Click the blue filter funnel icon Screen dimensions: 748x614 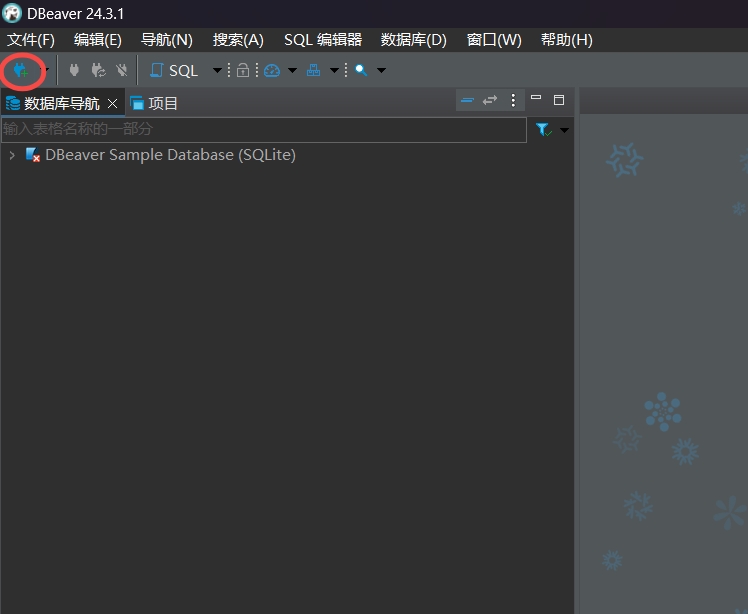pos(543,130)
